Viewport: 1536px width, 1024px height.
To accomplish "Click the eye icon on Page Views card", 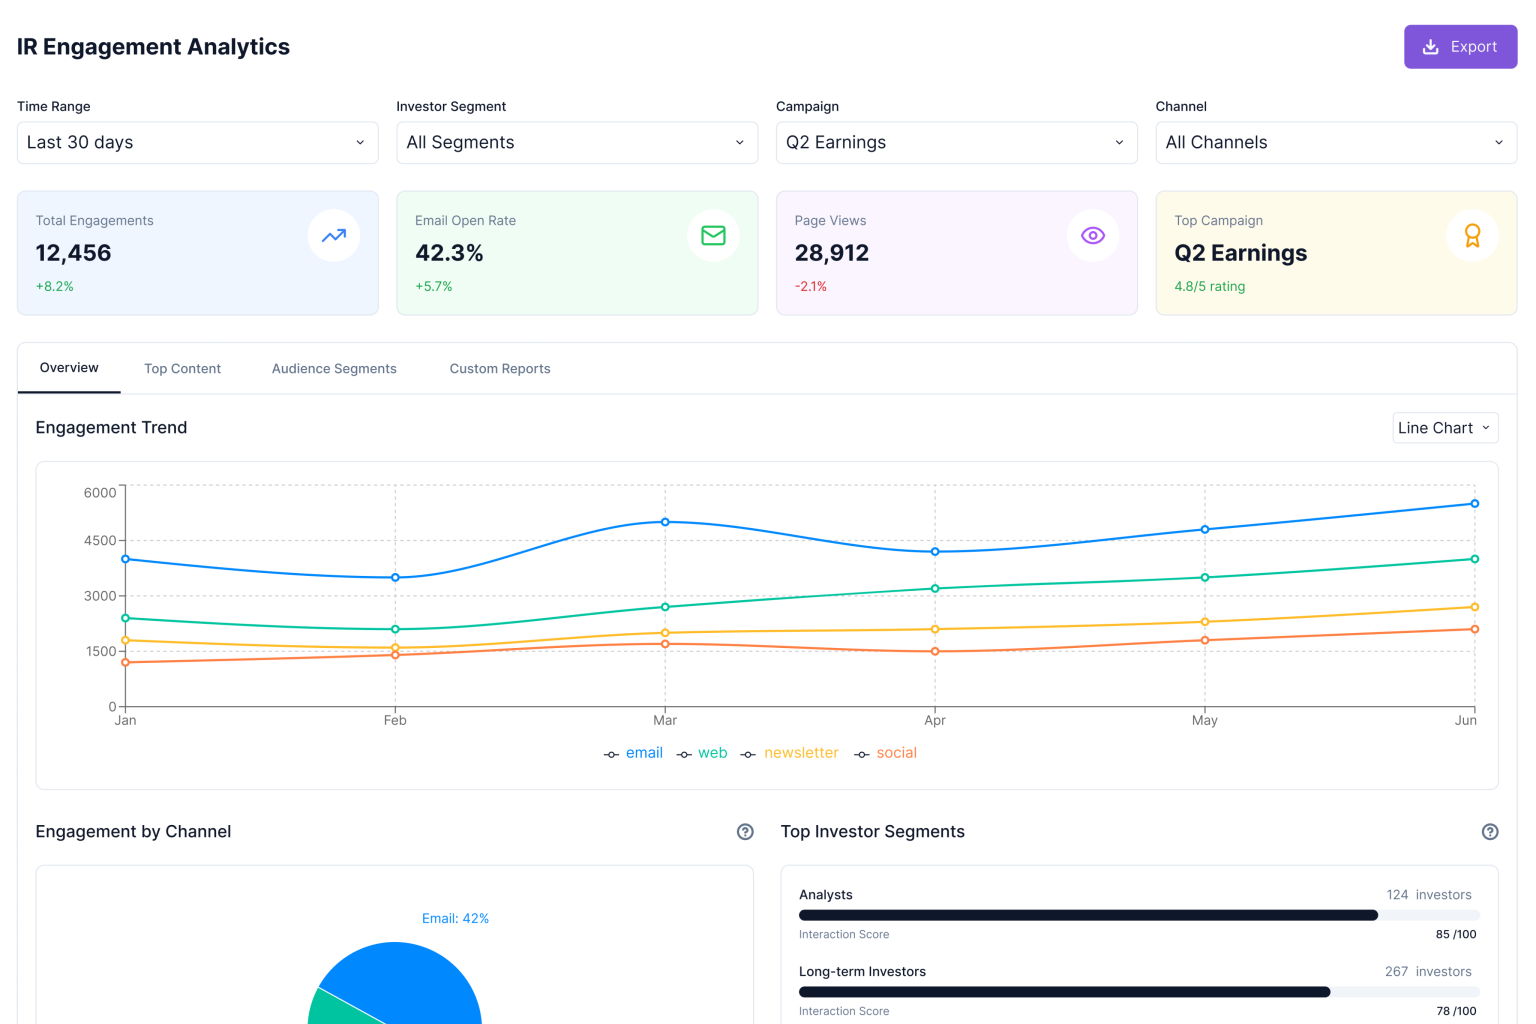I will click(x=1092, y=235).
